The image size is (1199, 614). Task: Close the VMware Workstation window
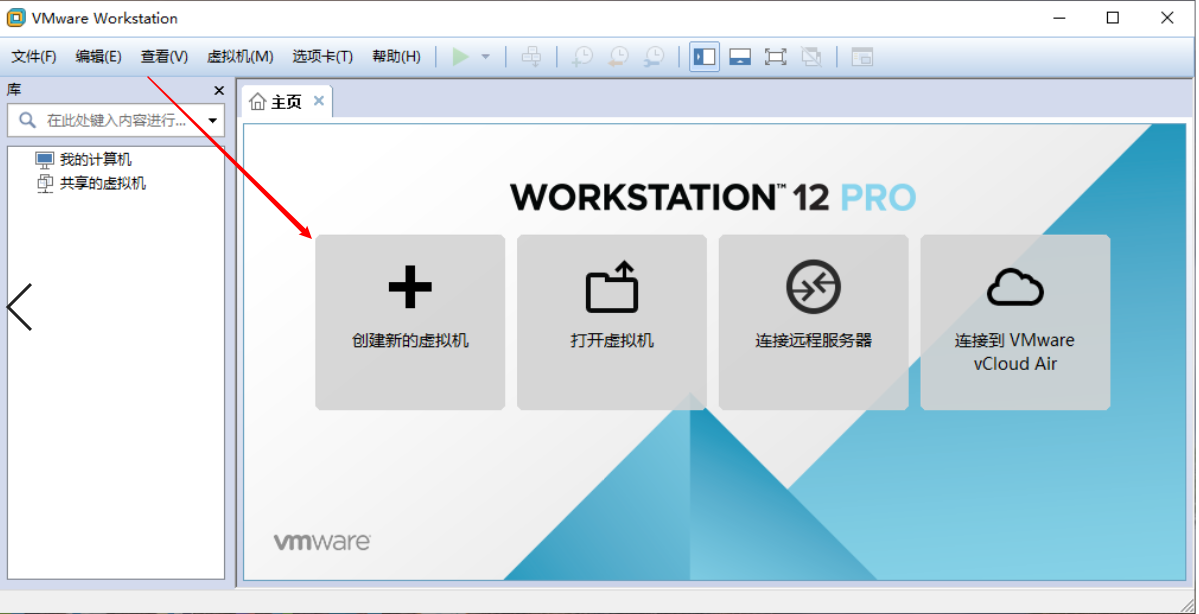click(x=1167, y=18)
